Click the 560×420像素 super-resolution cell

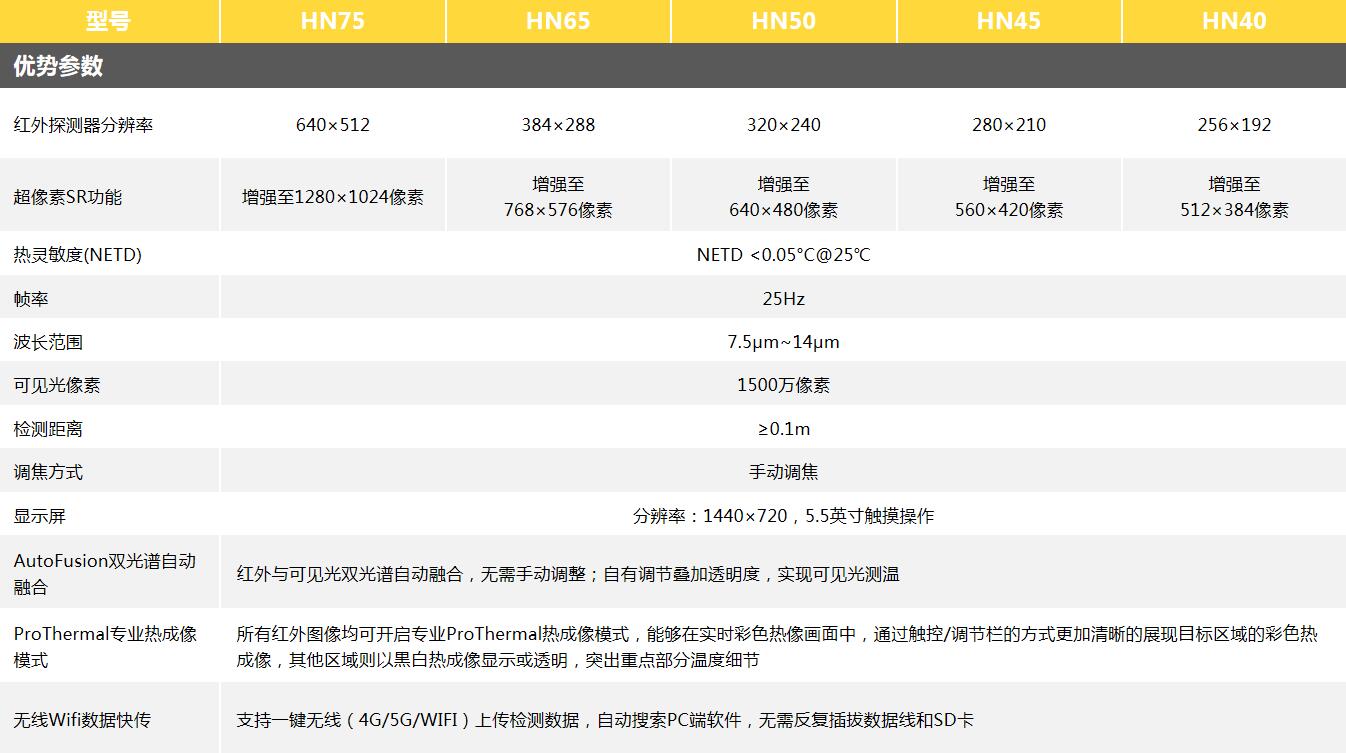point(1008,197)
